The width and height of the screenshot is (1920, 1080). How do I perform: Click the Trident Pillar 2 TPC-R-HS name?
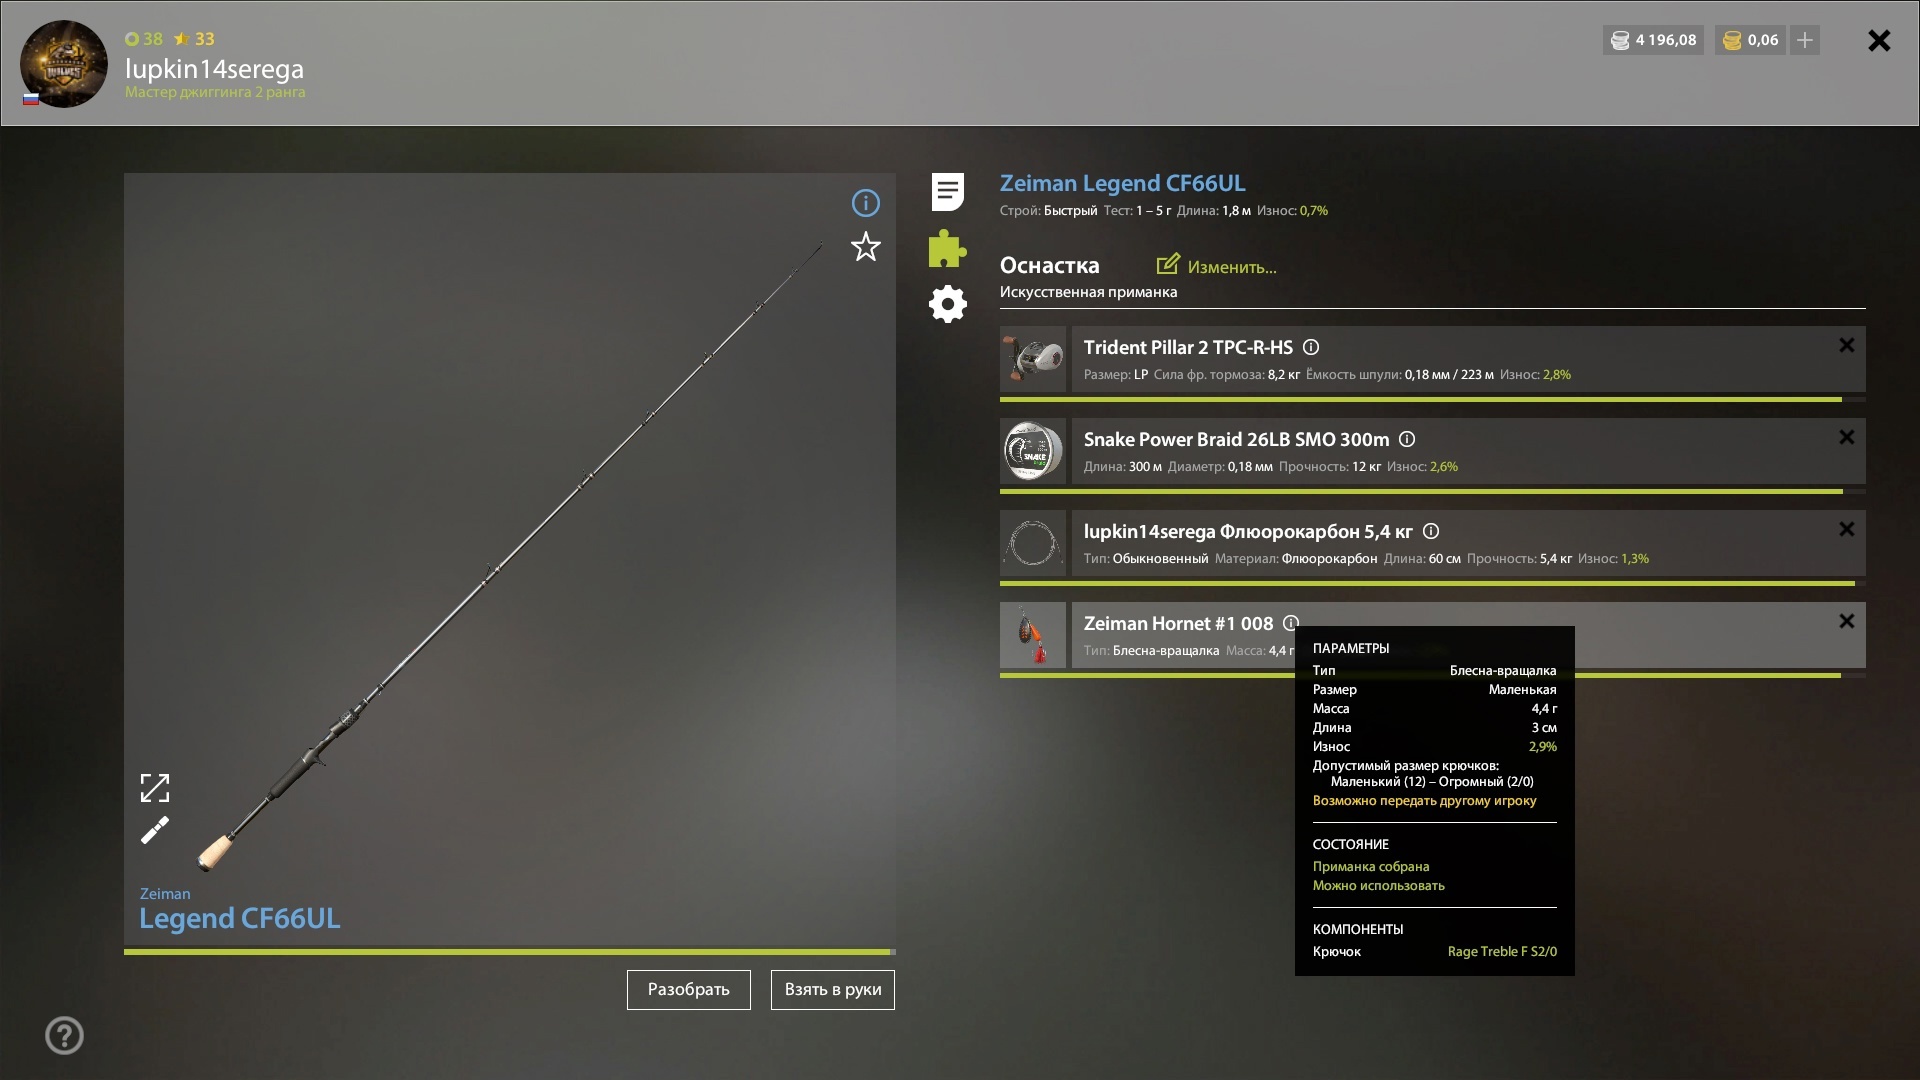1188,347
